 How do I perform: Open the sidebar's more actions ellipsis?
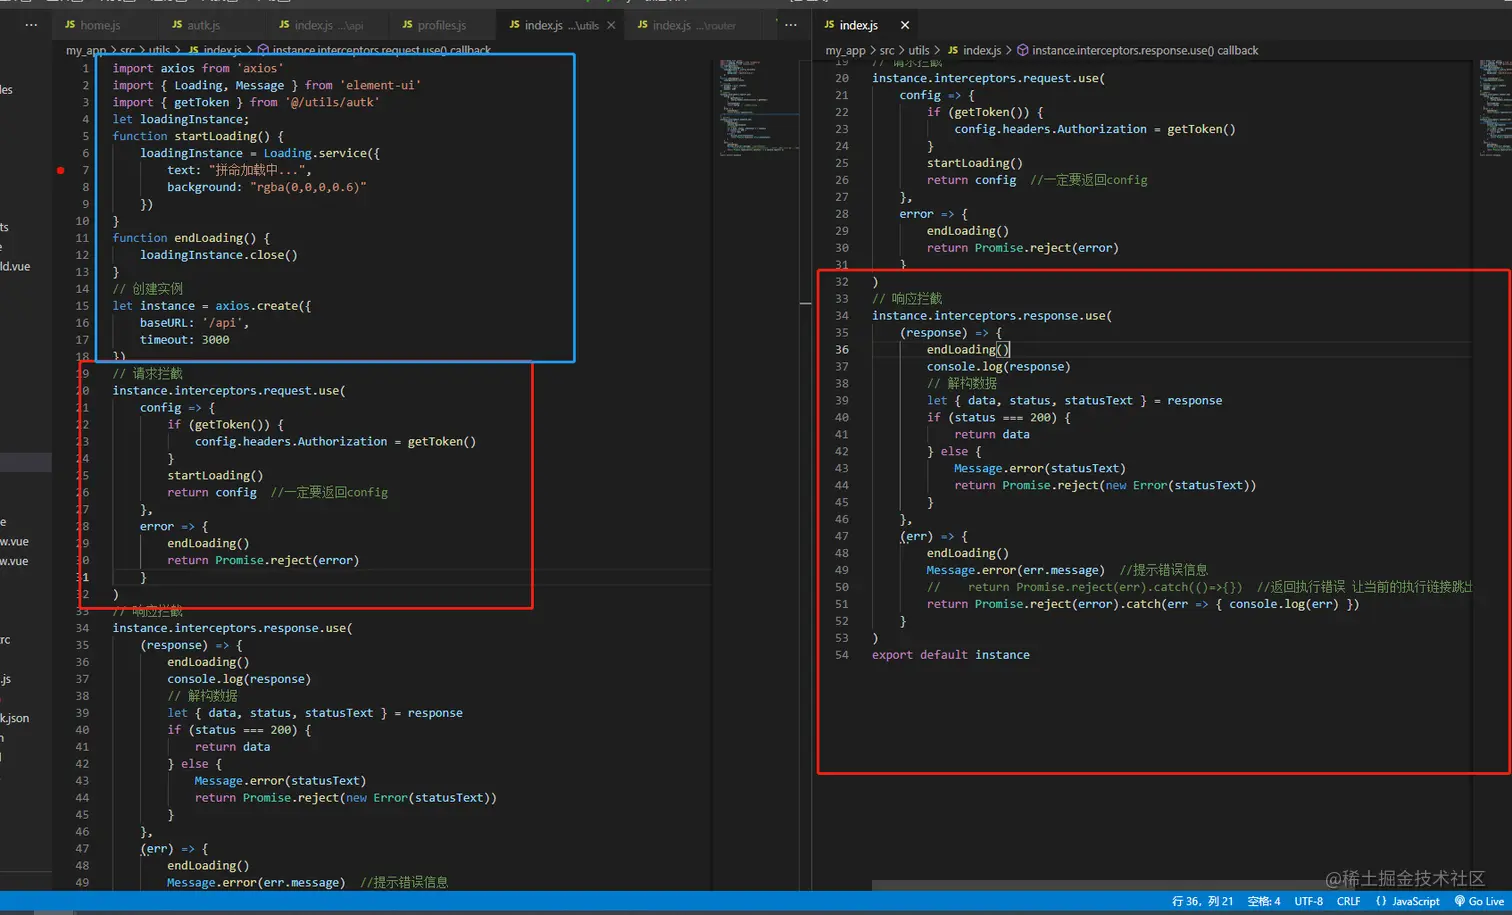pyautogui.click(x=31, y=25)
